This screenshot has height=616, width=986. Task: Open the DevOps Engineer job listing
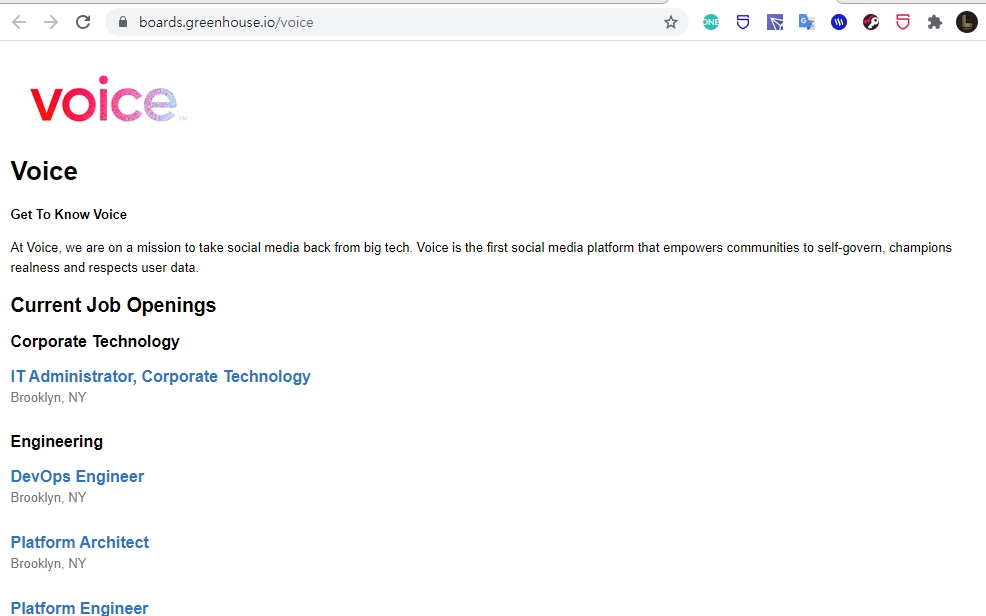[x=77, y=476]
